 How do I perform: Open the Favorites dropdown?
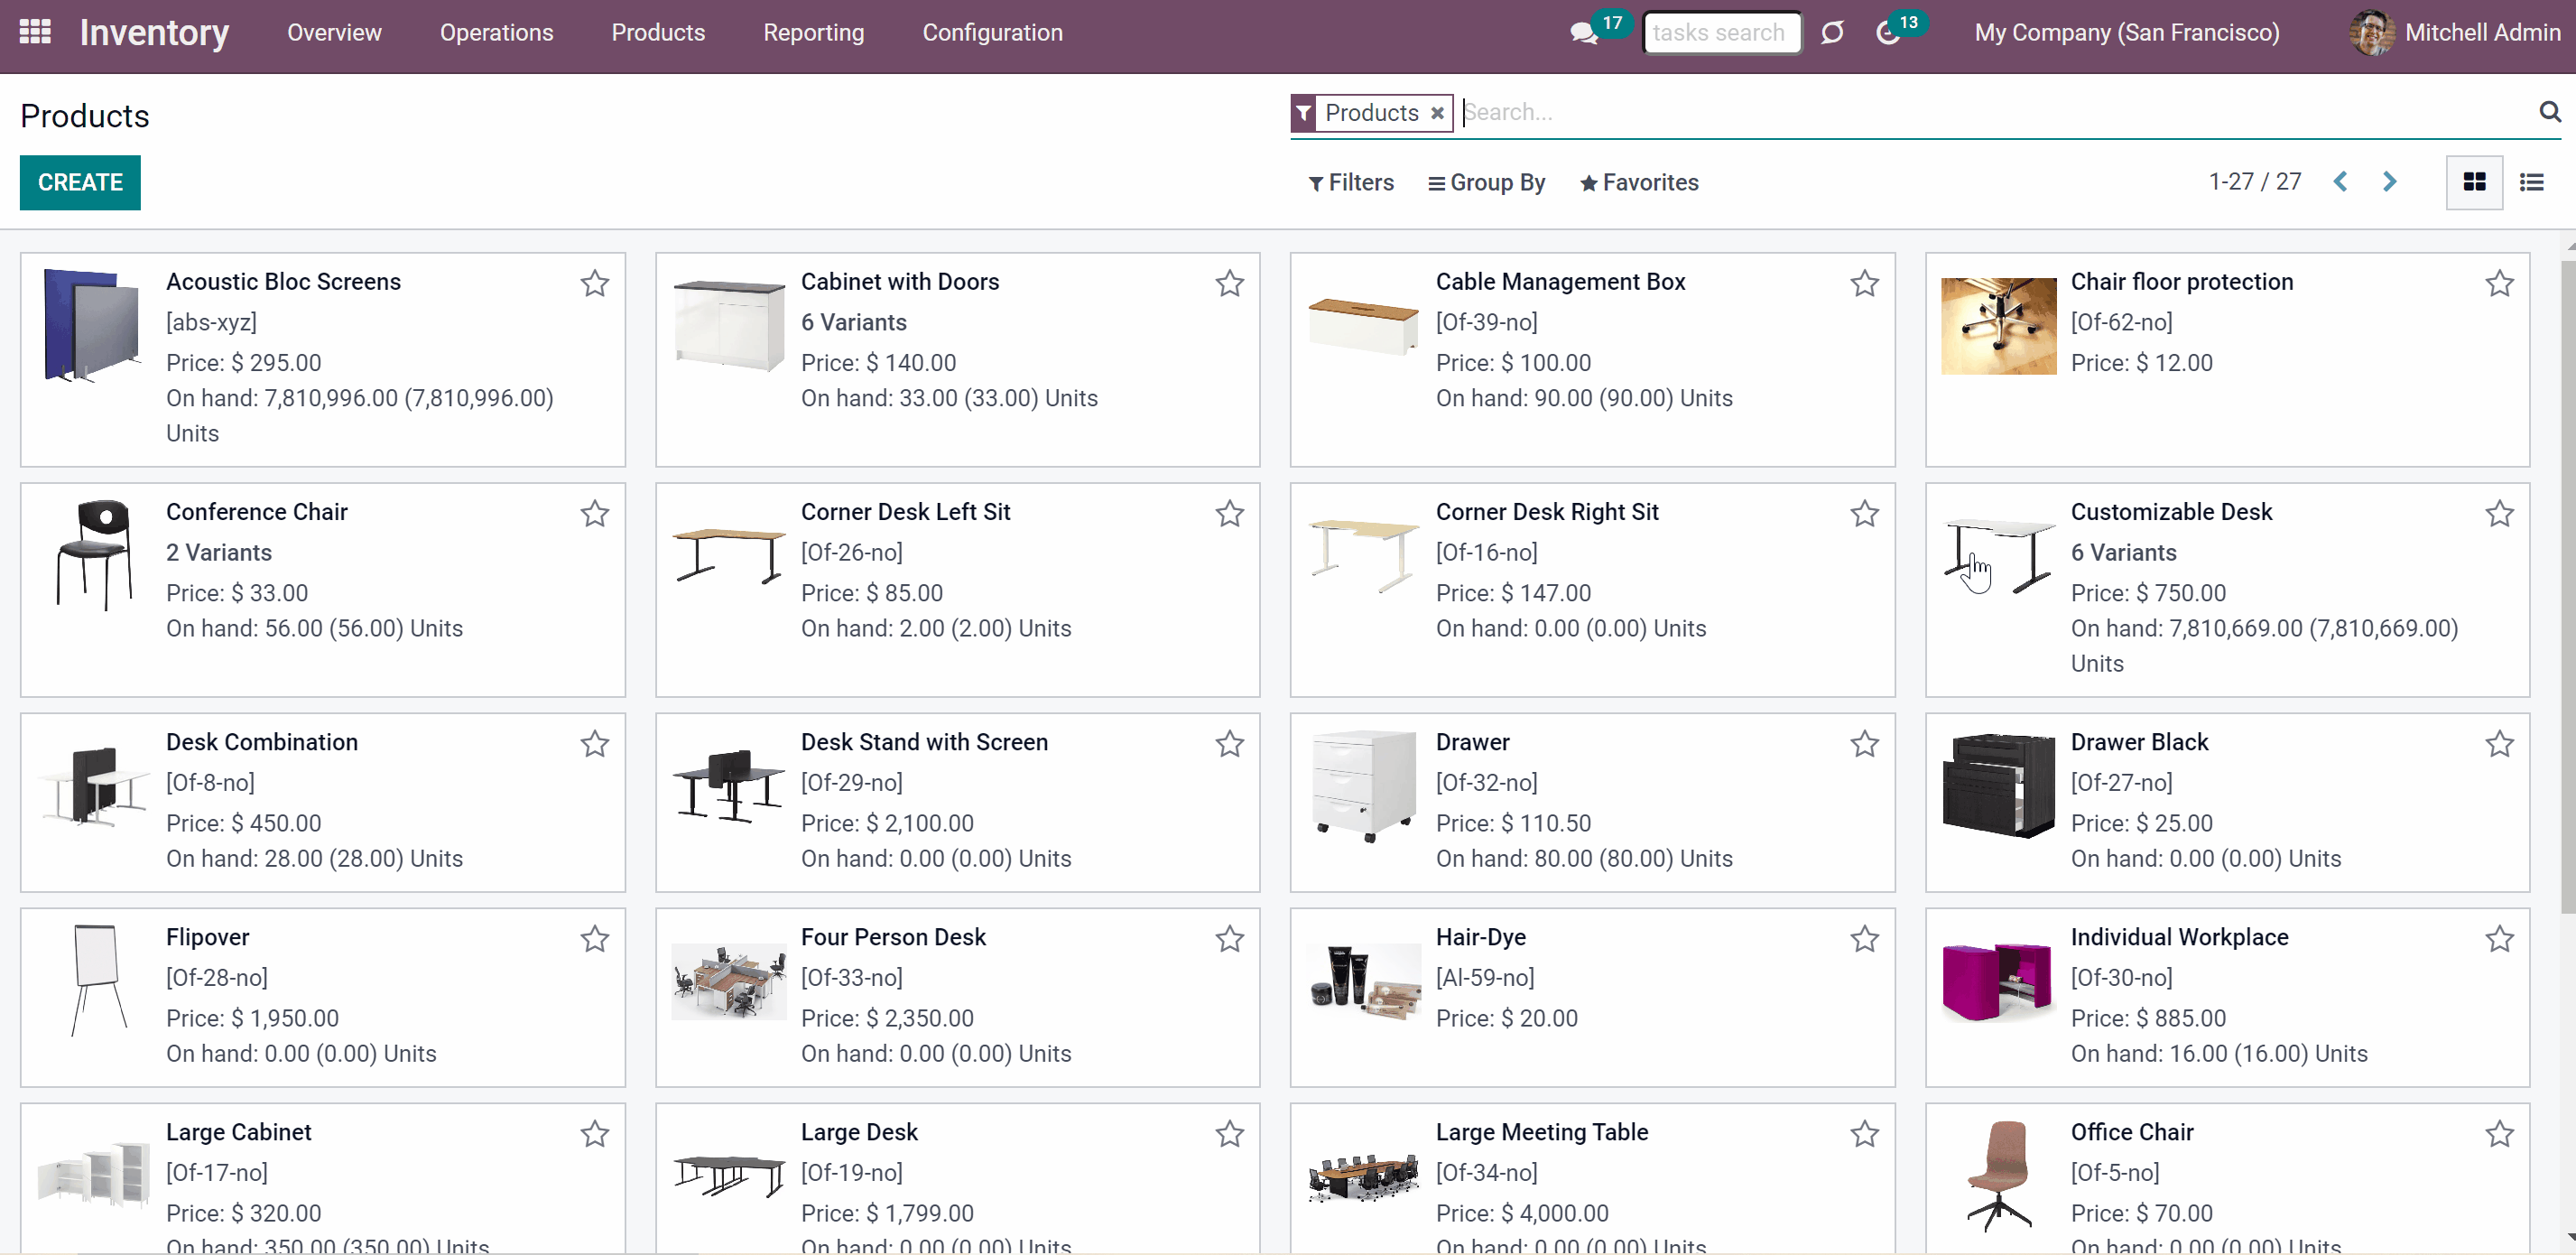(x=1638, y=183)
